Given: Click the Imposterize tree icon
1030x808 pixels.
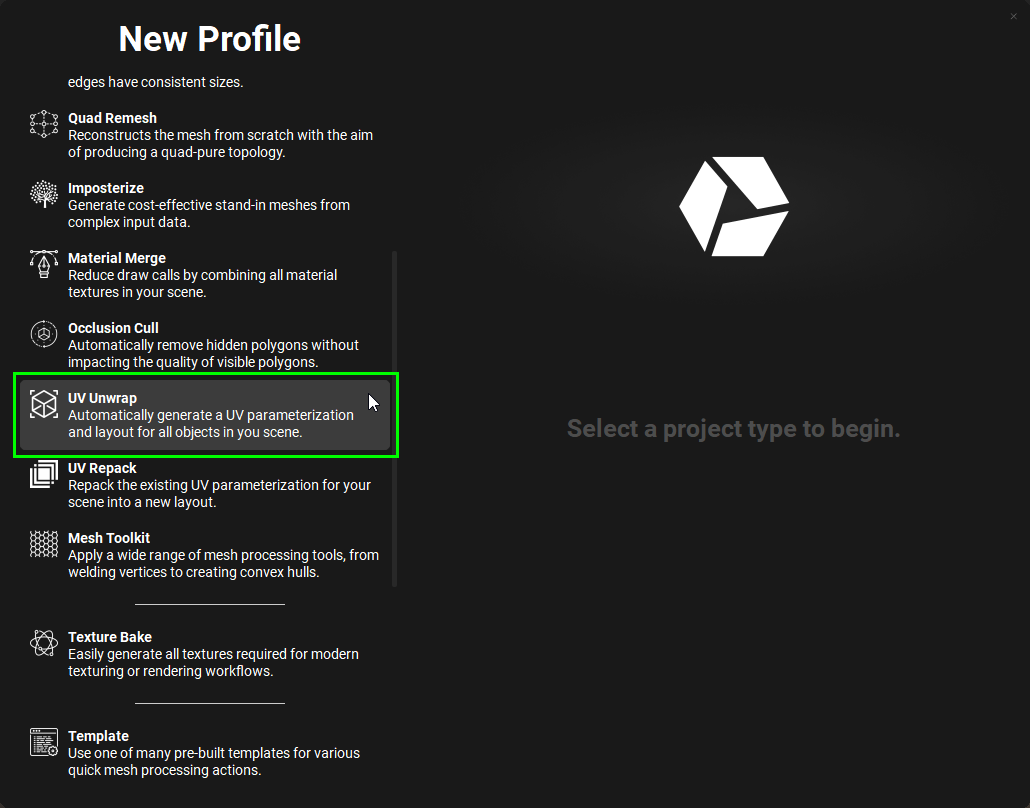Looking at the screenshot, I should click(44, 194).
